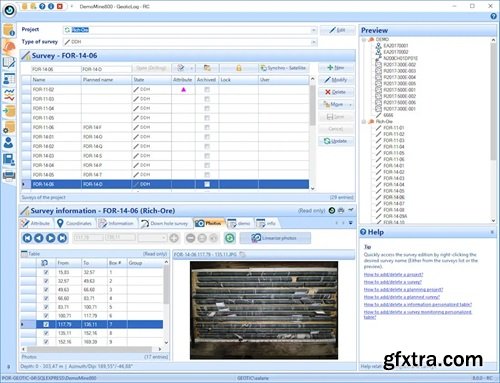Click the Linearize photos button

275,238
